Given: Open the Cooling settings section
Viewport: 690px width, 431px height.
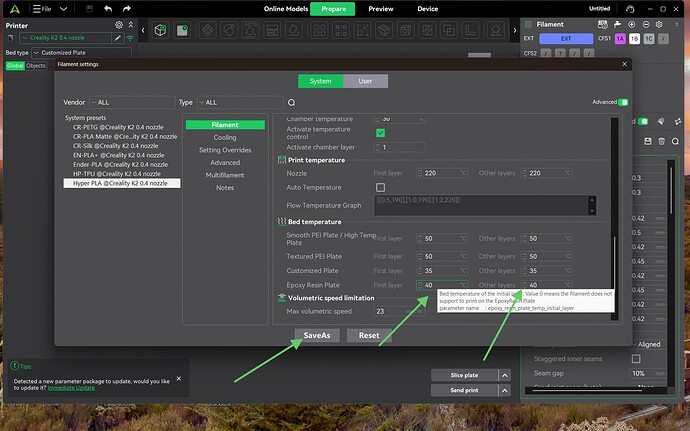Looking at the screenshot, I should tap(225, 138).
